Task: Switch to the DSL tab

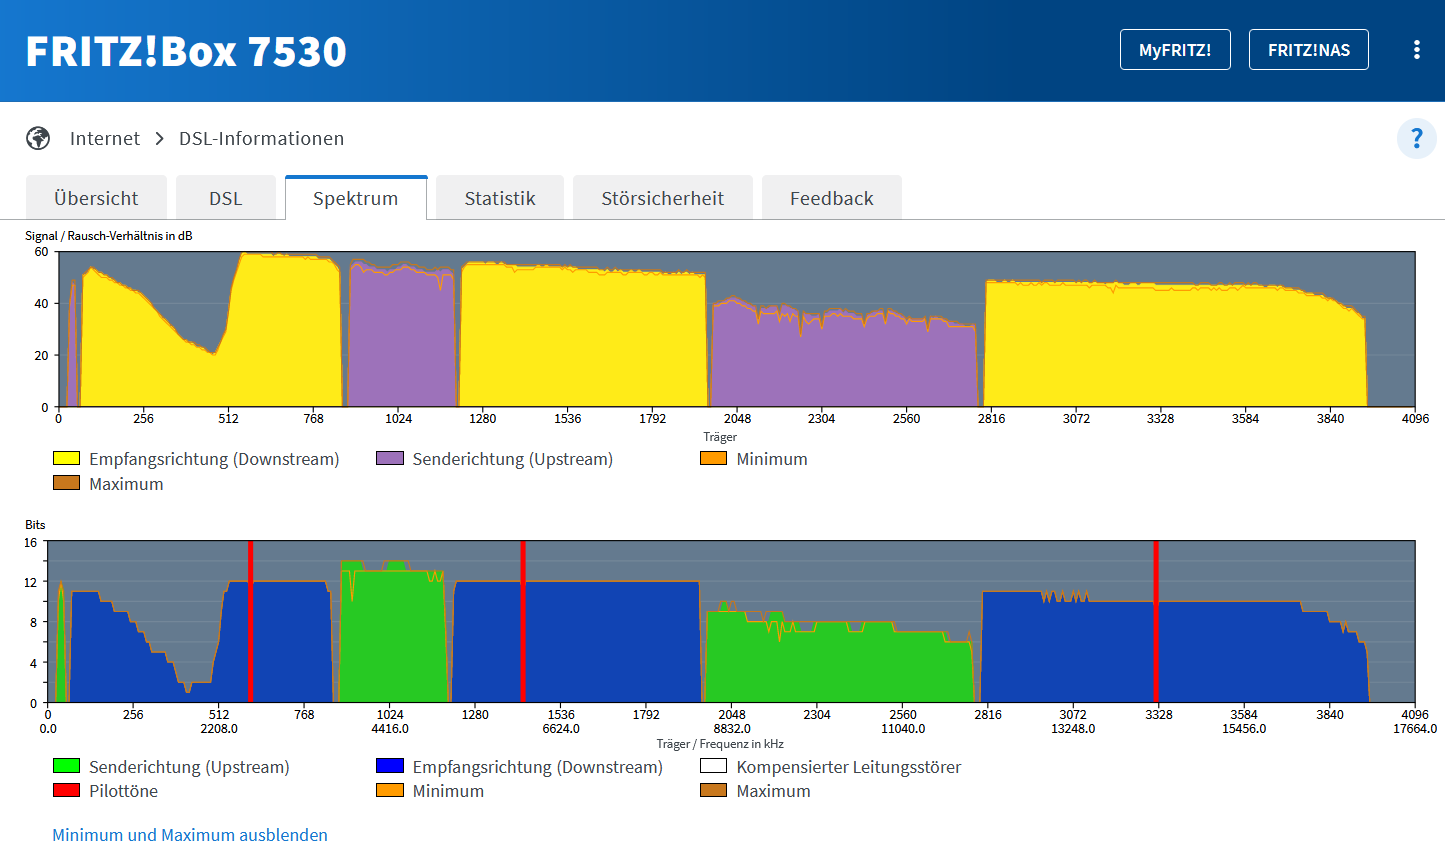Action: pos(226,198)
